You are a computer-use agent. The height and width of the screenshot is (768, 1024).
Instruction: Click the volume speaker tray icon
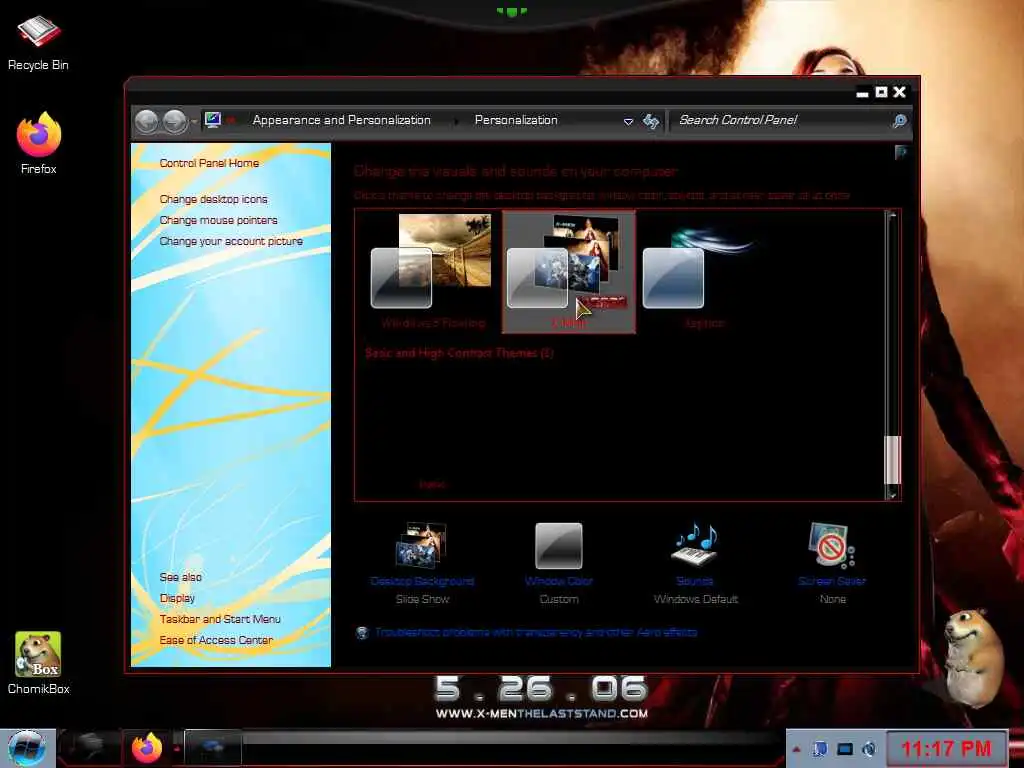coord(869,749)
